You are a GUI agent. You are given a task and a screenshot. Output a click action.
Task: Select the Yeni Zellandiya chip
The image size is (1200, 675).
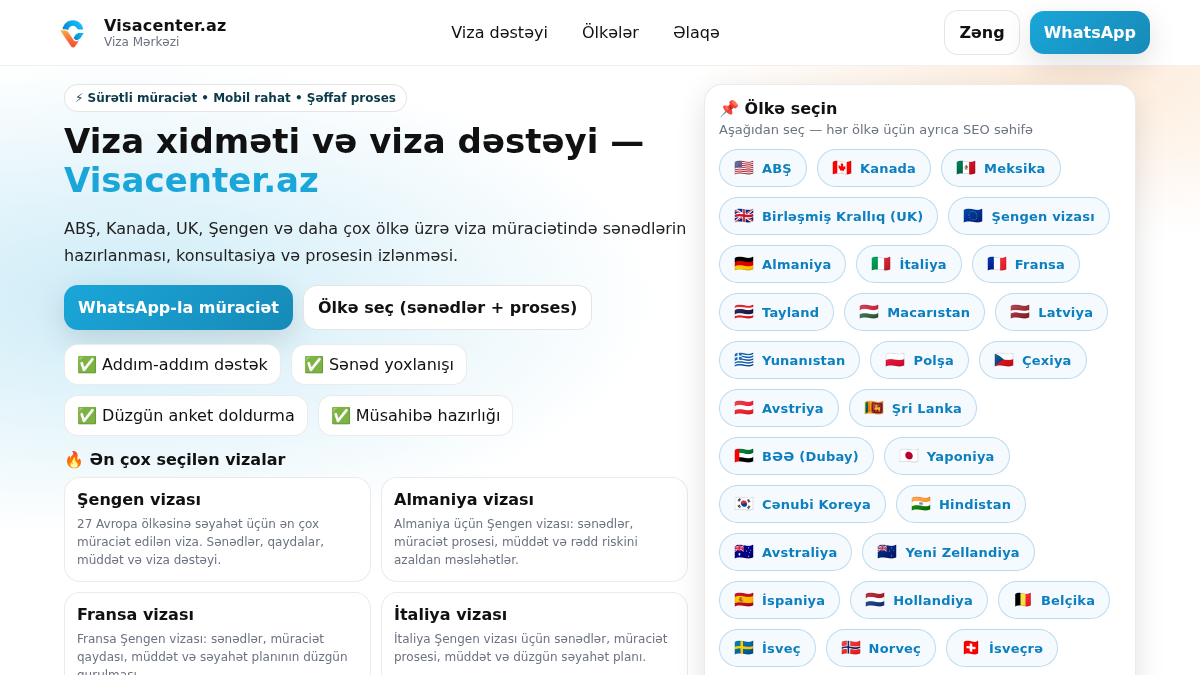click(948, 552)
